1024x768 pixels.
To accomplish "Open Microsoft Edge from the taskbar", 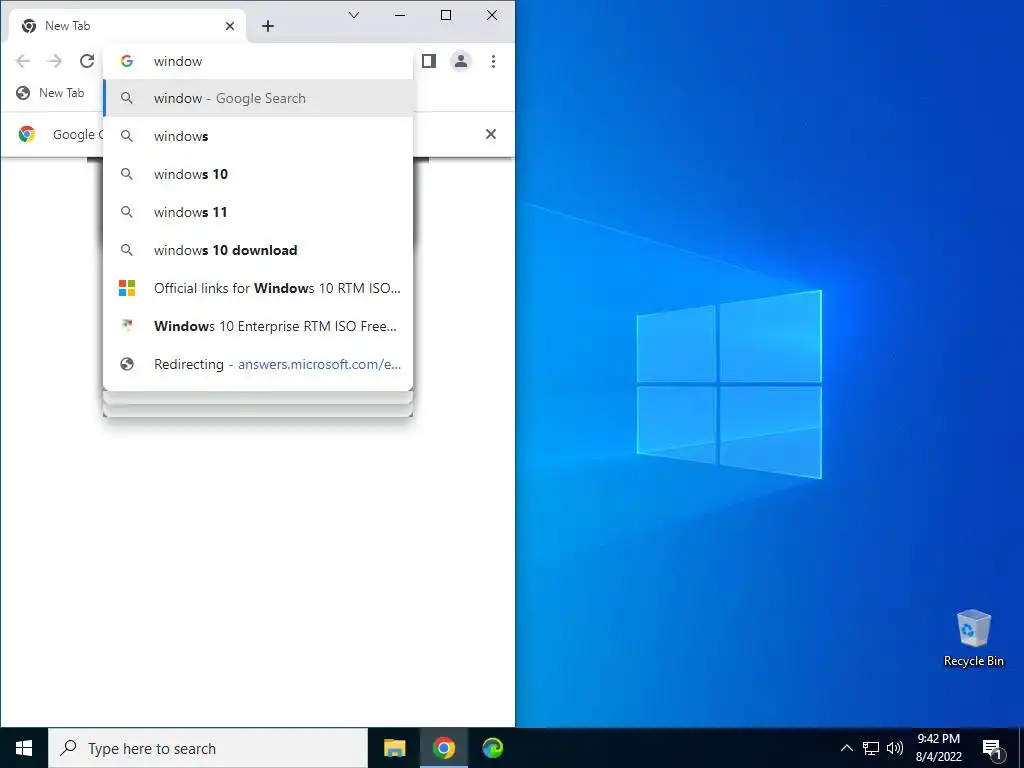I will pyautogui.click(x=492, y=748).
